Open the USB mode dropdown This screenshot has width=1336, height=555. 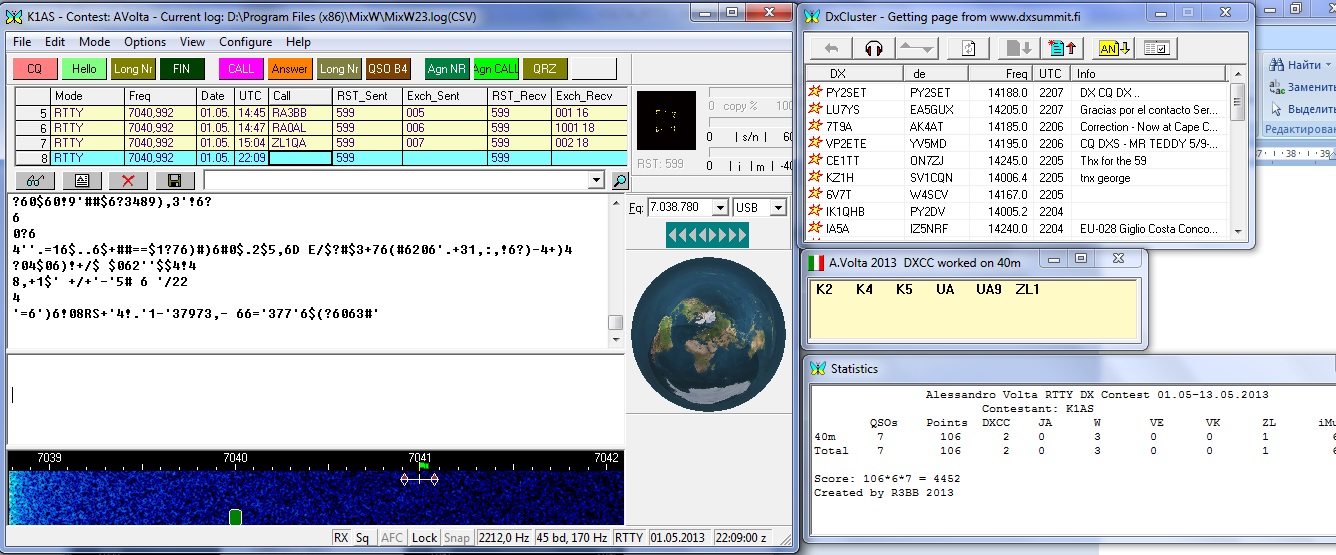coord(778,208)
